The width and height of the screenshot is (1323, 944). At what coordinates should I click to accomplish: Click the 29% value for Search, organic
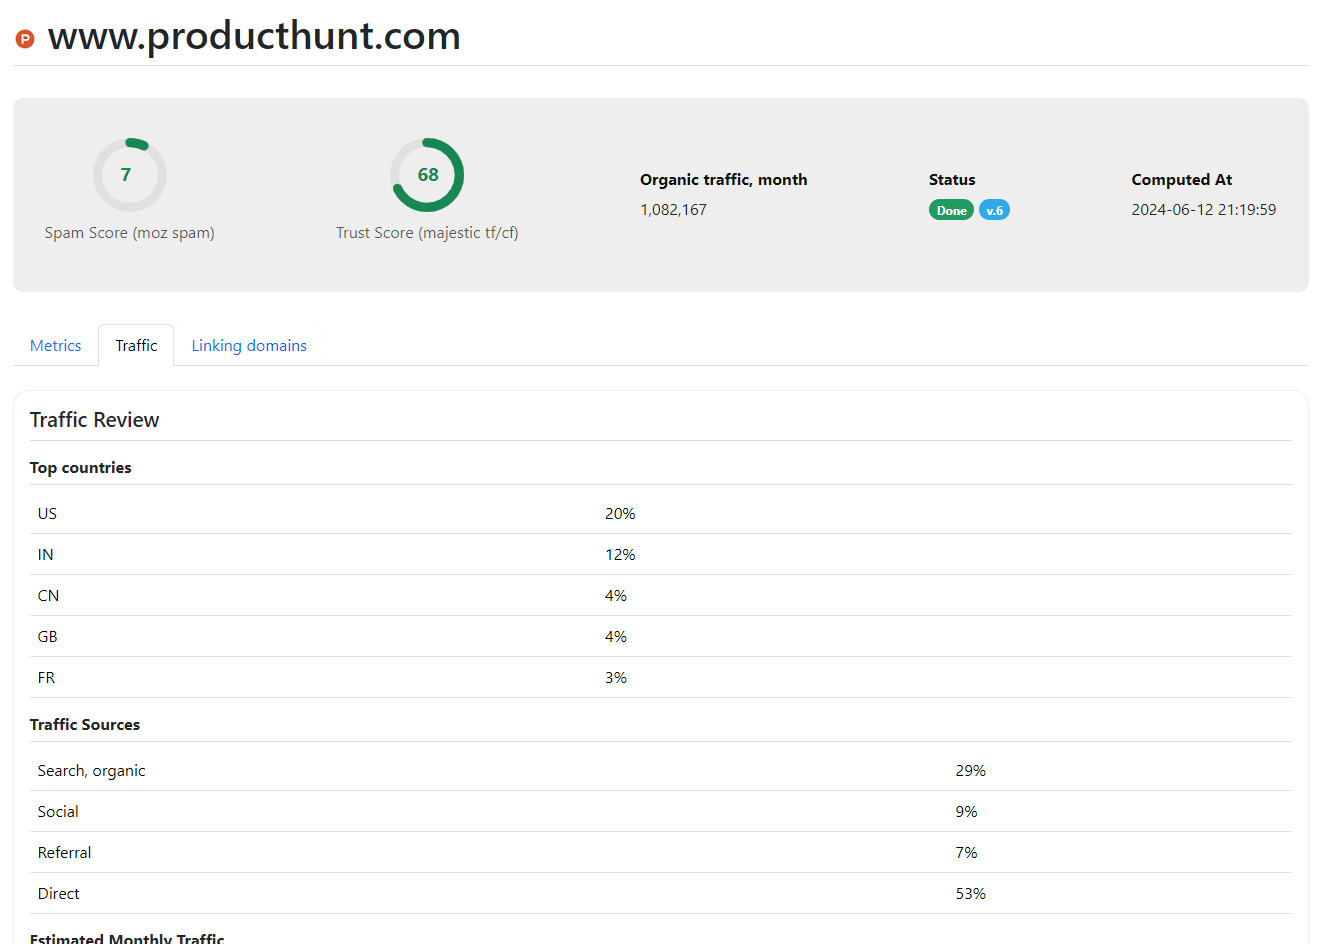pyautogui.click(x=971, y=771)
